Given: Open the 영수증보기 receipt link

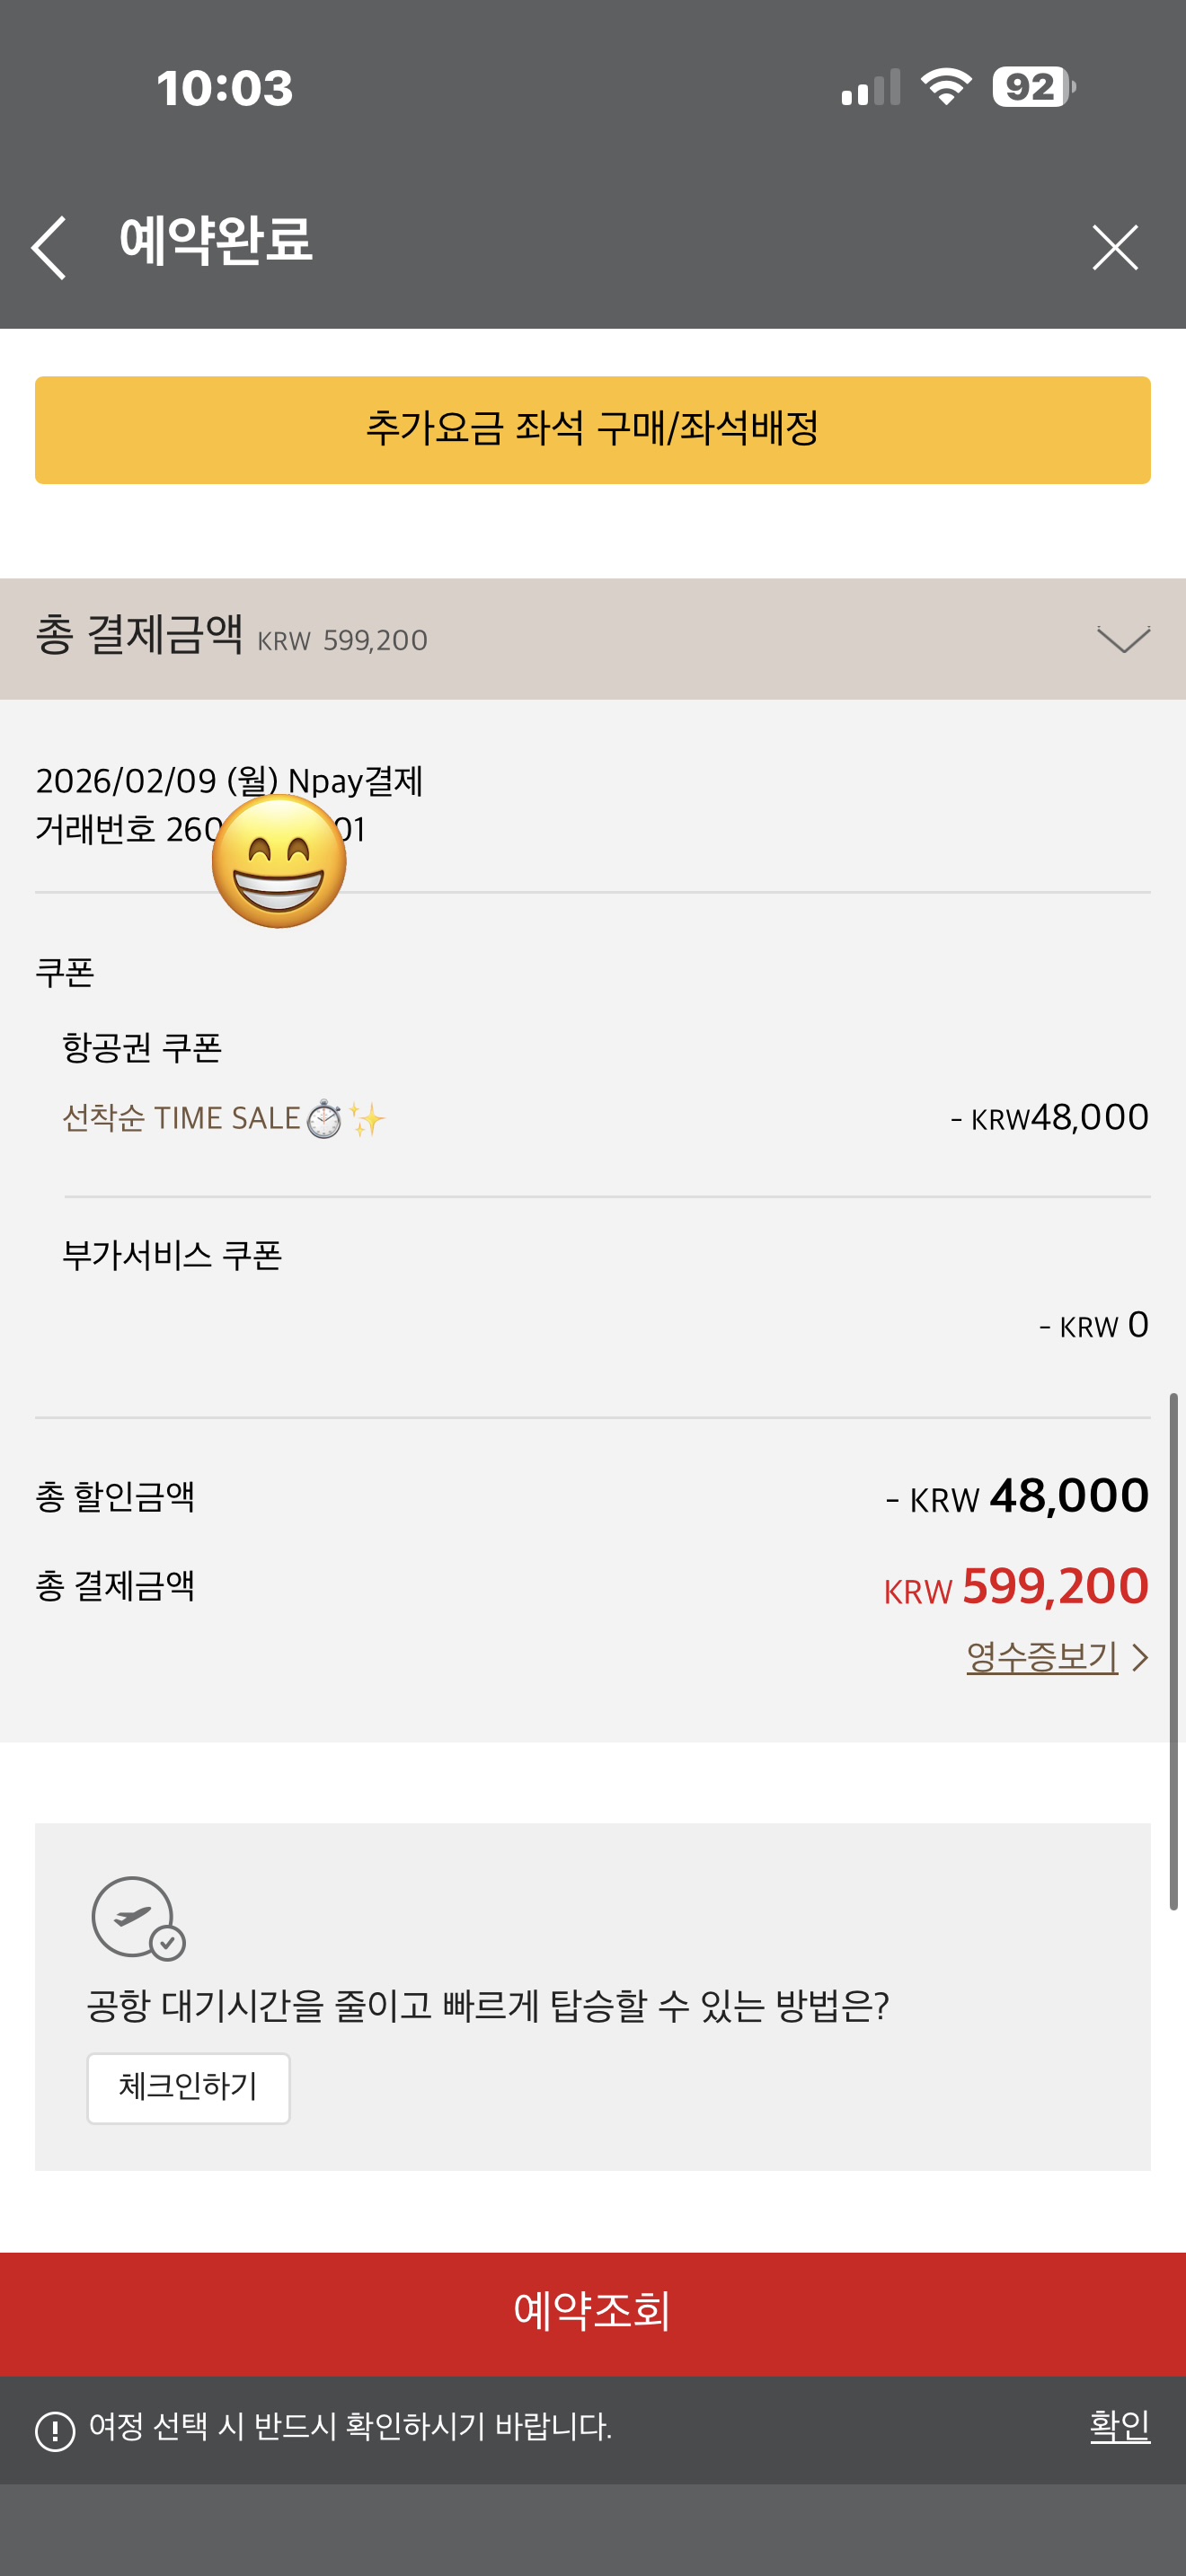Looking at the screenshot, I should pos(1041,1657).
